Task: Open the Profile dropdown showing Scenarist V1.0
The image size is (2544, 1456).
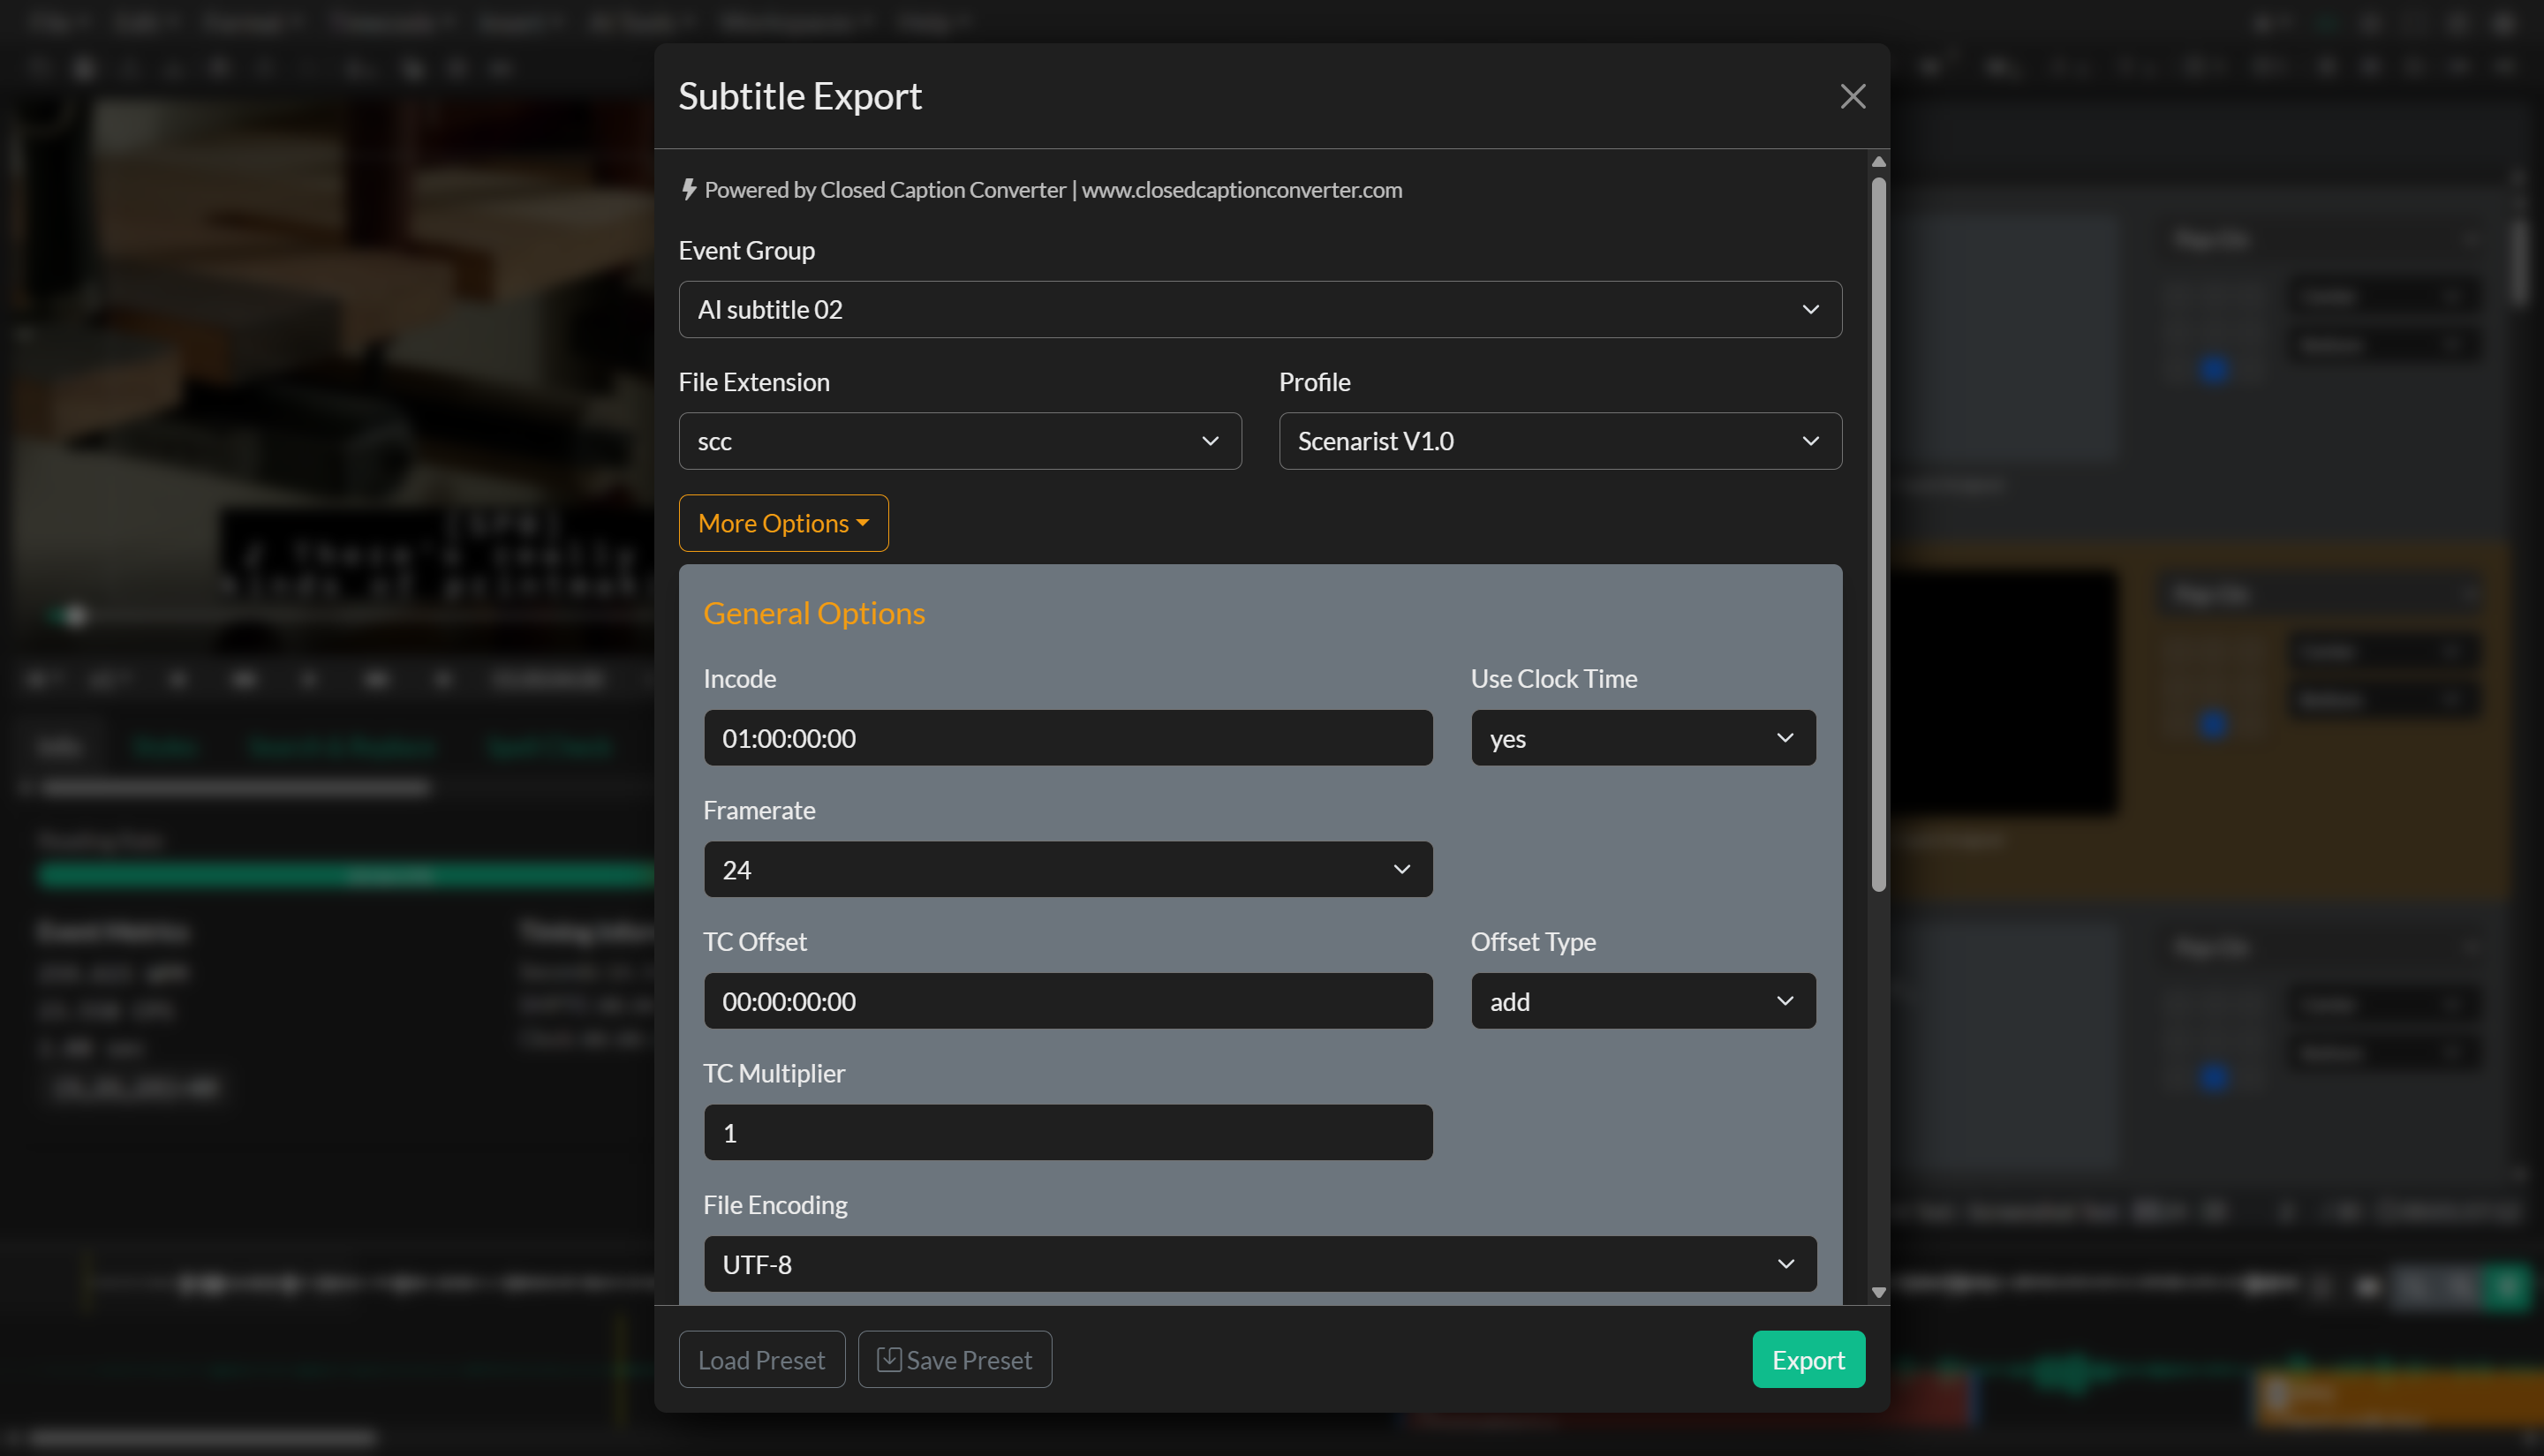Action: pyautogui.click(x=1559, y=441)
